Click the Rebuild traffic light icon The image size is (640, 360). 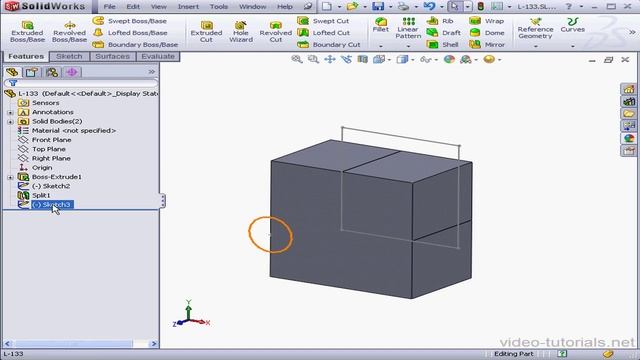pyautogui.click(x=481, y=7)
